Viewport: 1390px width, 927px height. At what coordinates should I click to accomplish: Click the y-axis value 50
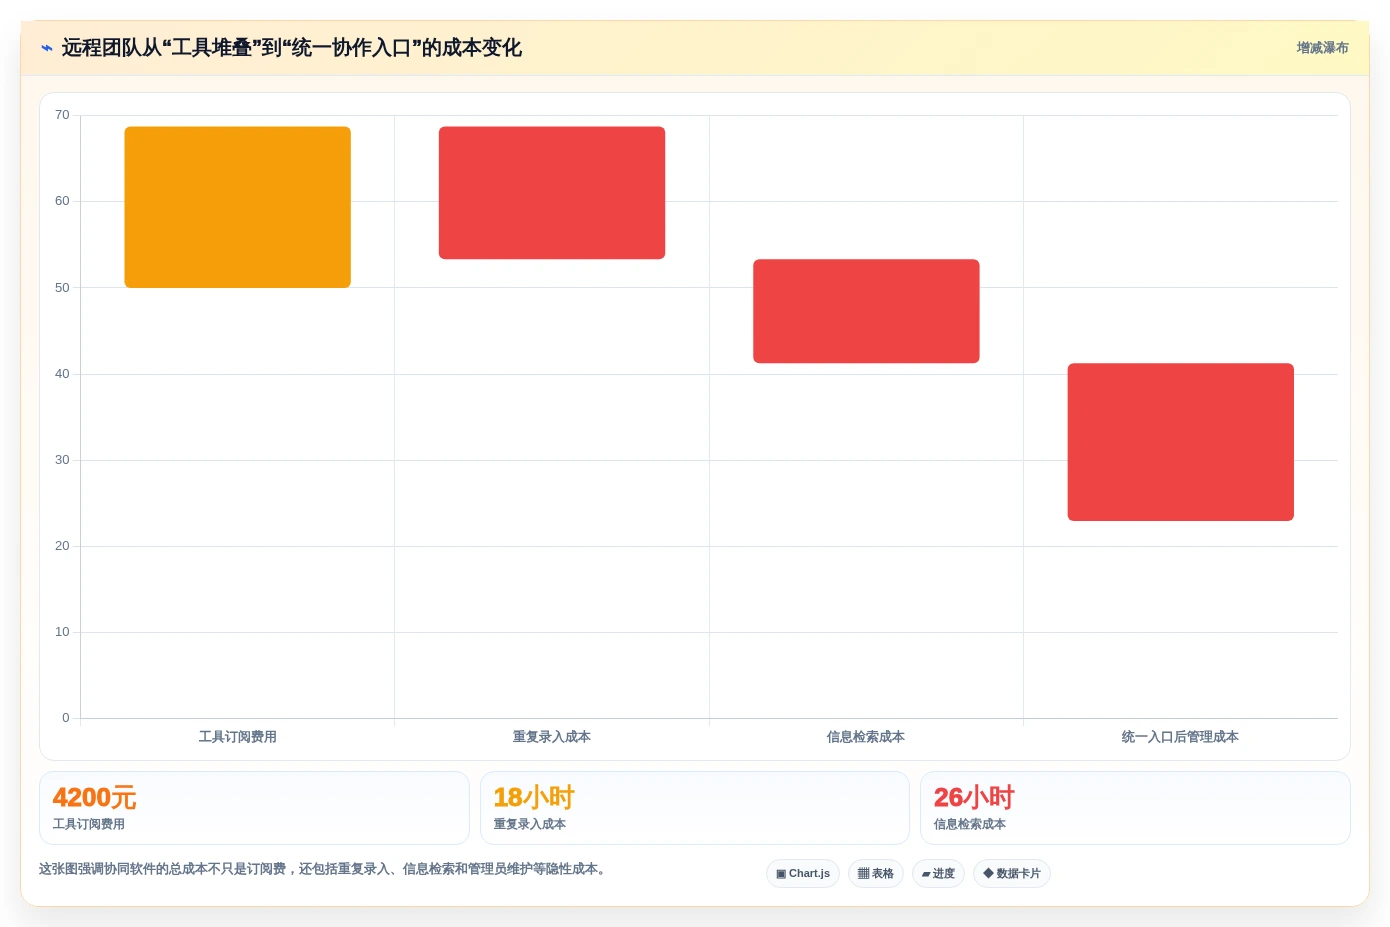(x=62, y=288)
